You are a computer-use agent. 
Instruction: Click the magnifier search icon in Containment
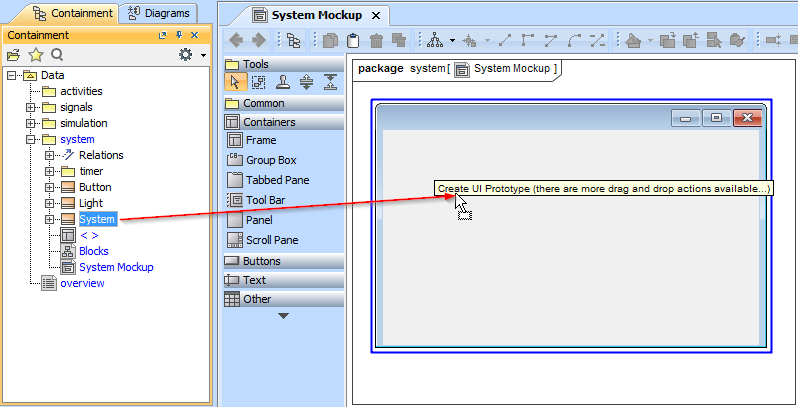click(57, 54)
